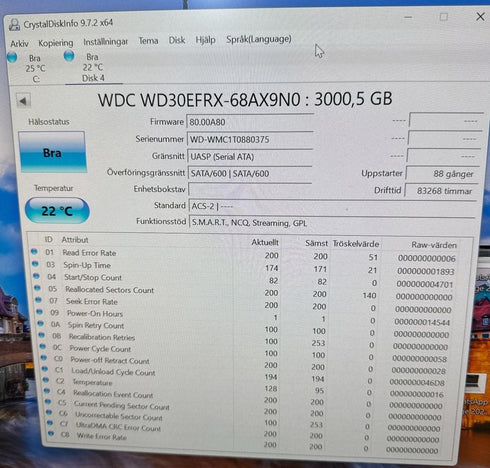
Task: Click the status dot for UltraDMA CRC Error Count
Action: tap(50, 423)
